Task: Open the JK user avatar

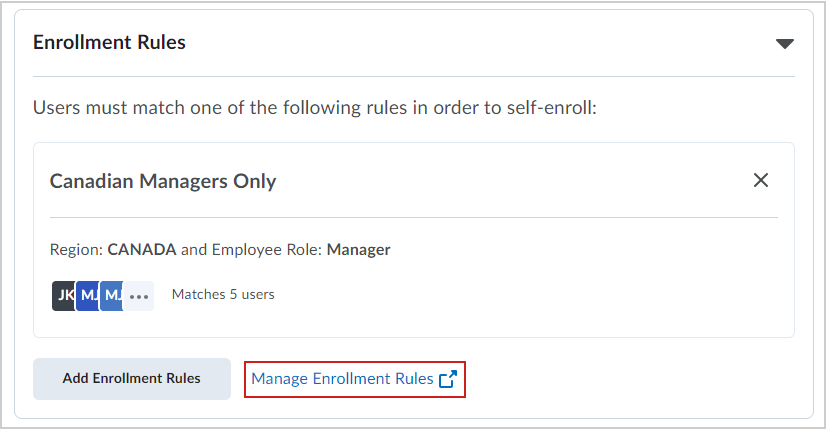Action: coord(63,296)
